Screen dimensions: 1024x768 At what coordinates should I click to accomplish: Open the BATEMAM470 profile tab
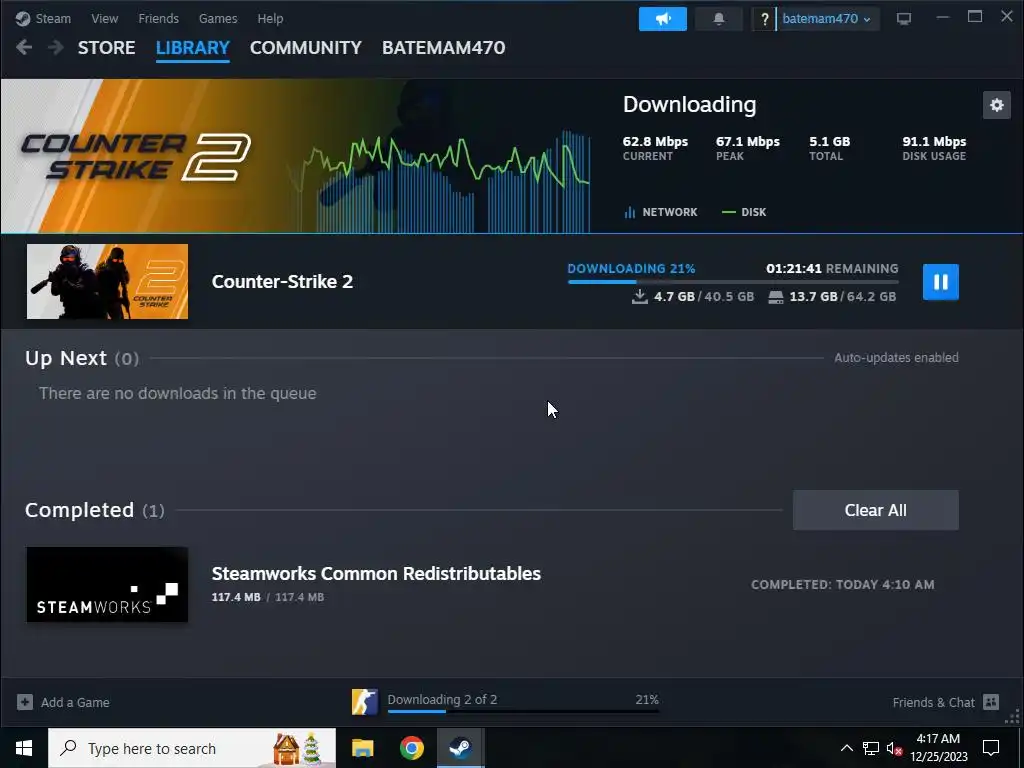point(443,48)
